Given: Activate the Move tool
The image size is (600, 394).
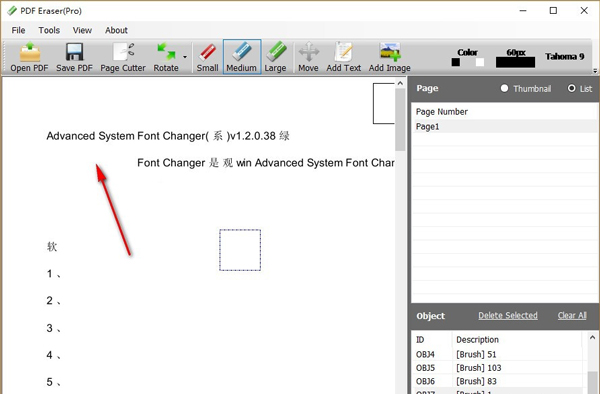Looking at the screenshot, I should click(x=308, y=57).
